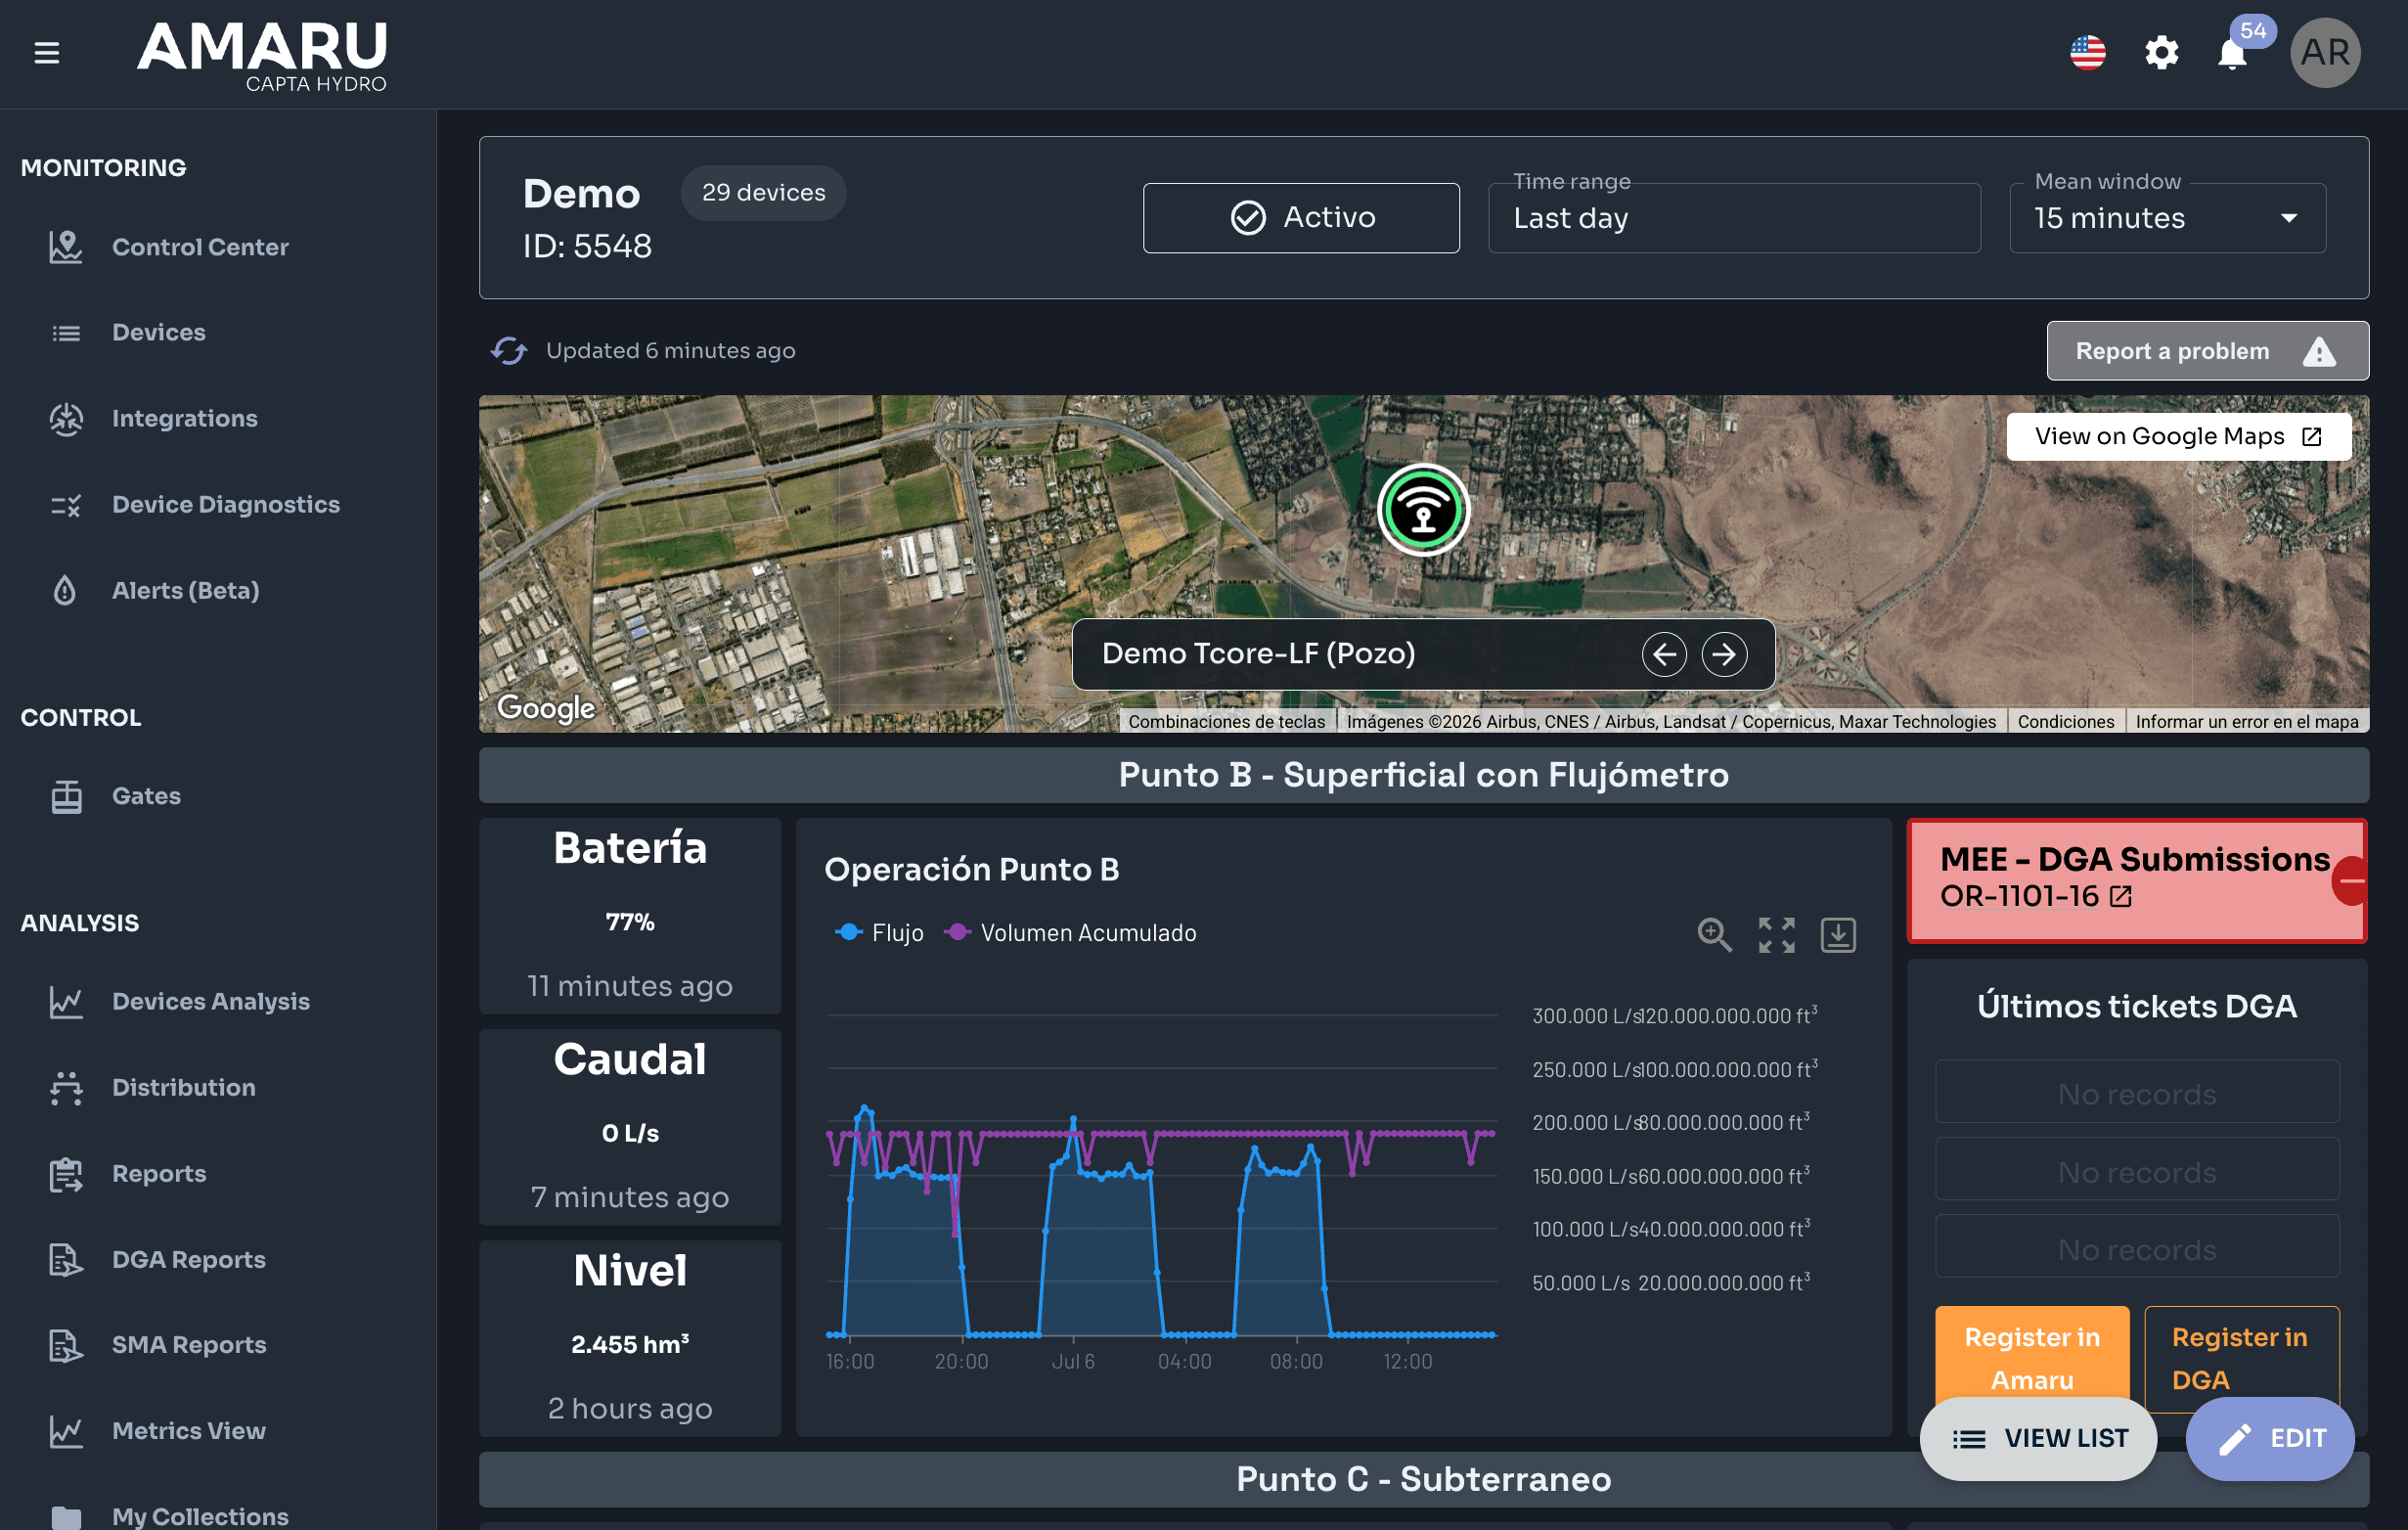The height and width of the screenshot is (1530, 2408).
Task: Click the Metrics View chart icon
Action: click(66, 1432)
